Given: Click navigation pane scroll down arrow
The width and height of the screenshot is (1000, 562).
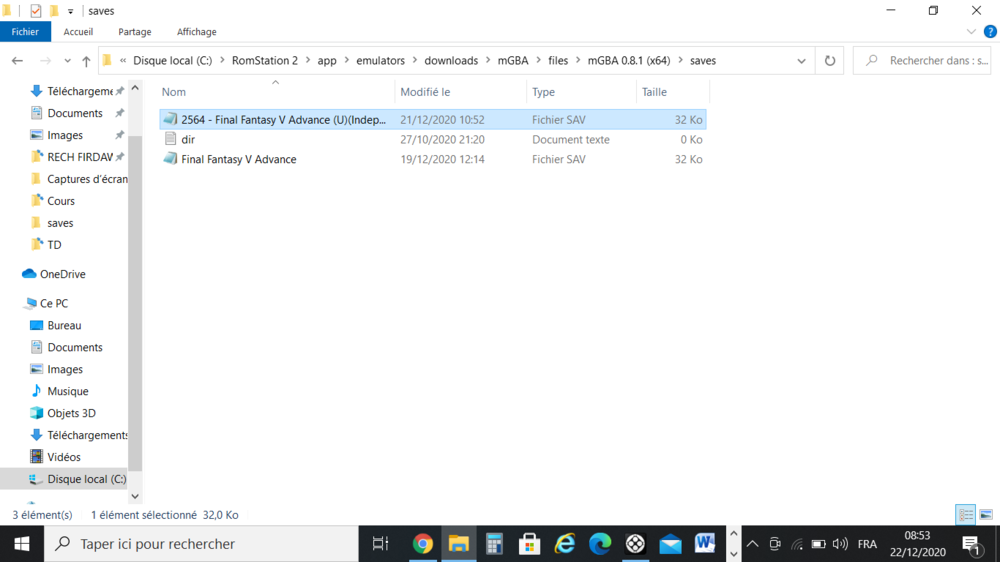Looking at the screenshot, I should tap(135, 496).
